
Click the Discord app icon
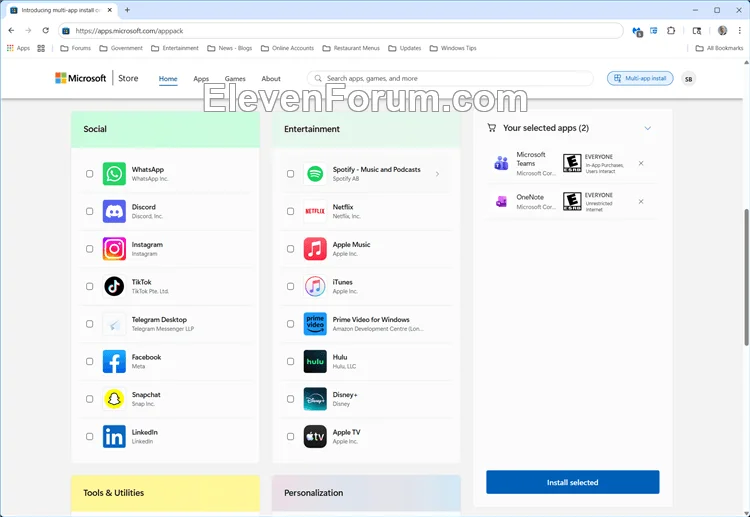click(x=114, y=211)
